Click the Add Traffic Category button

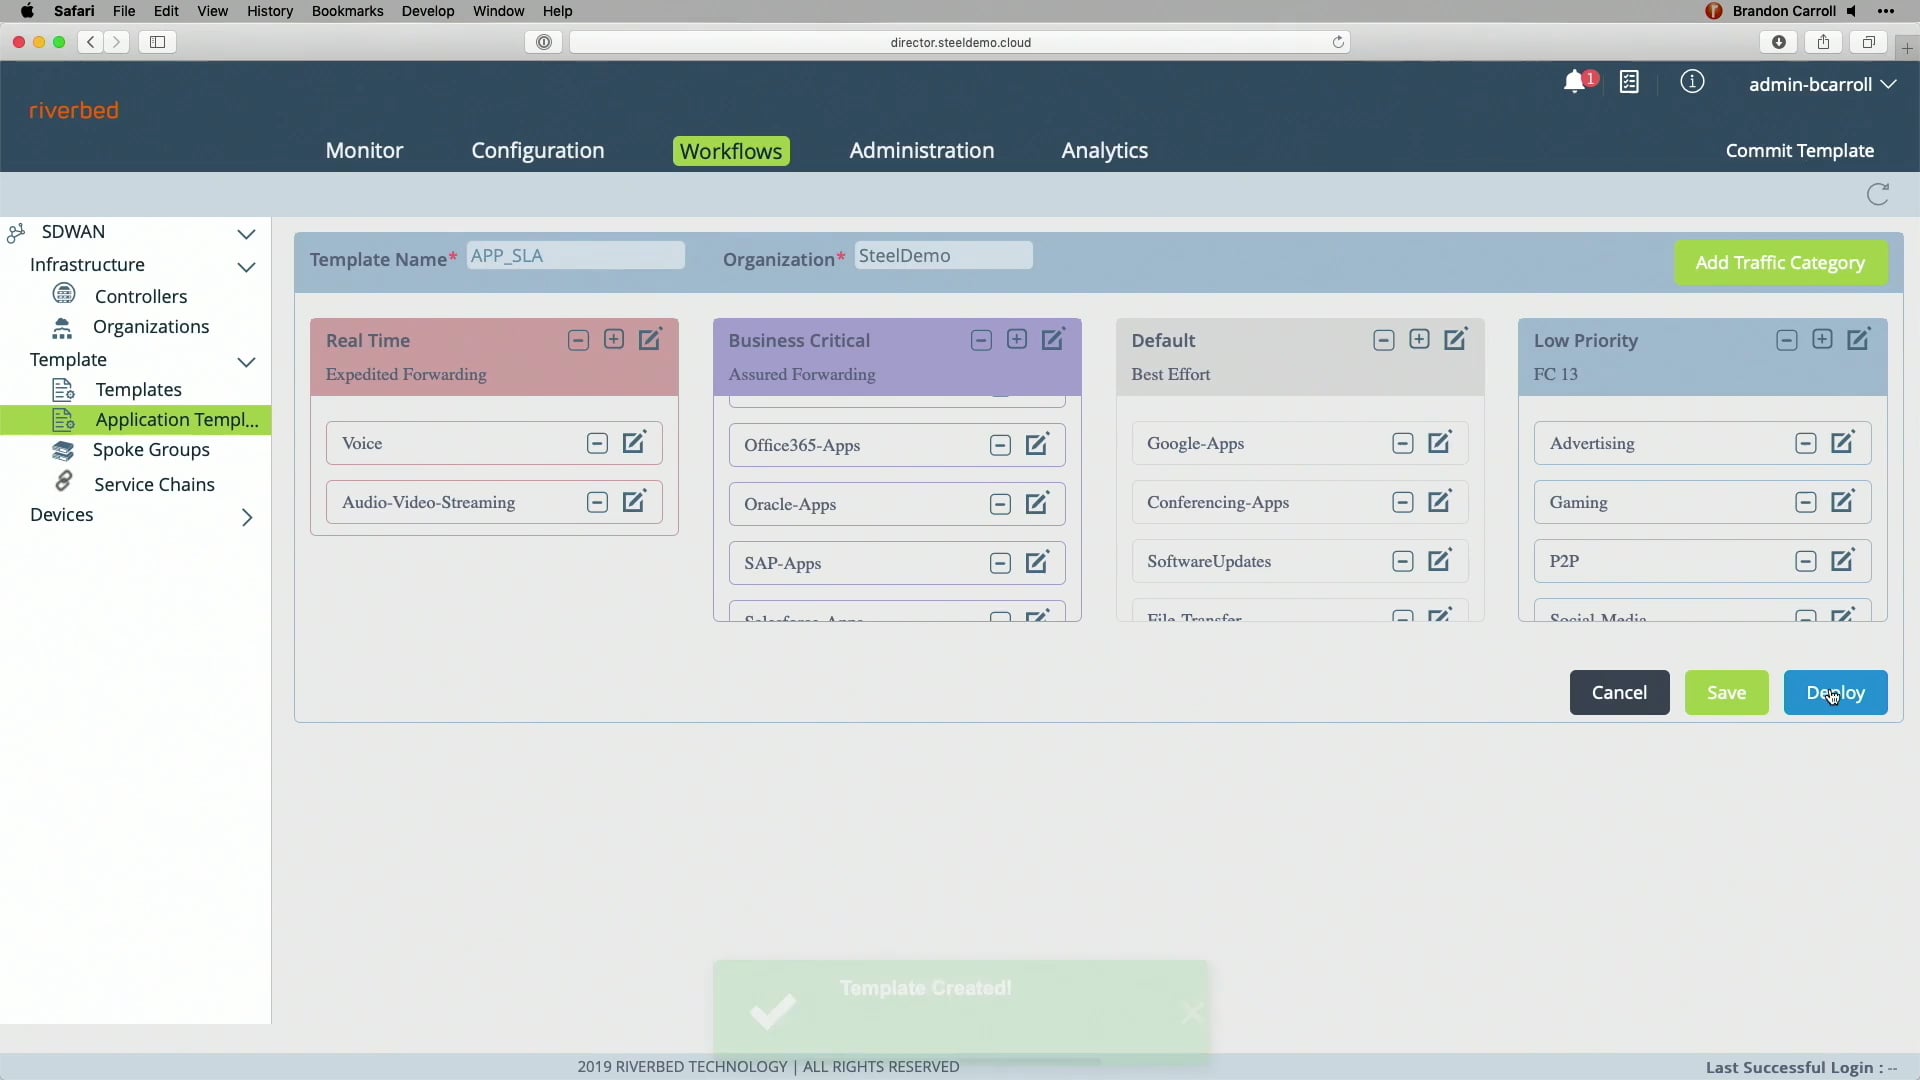tap(1779, 262)
